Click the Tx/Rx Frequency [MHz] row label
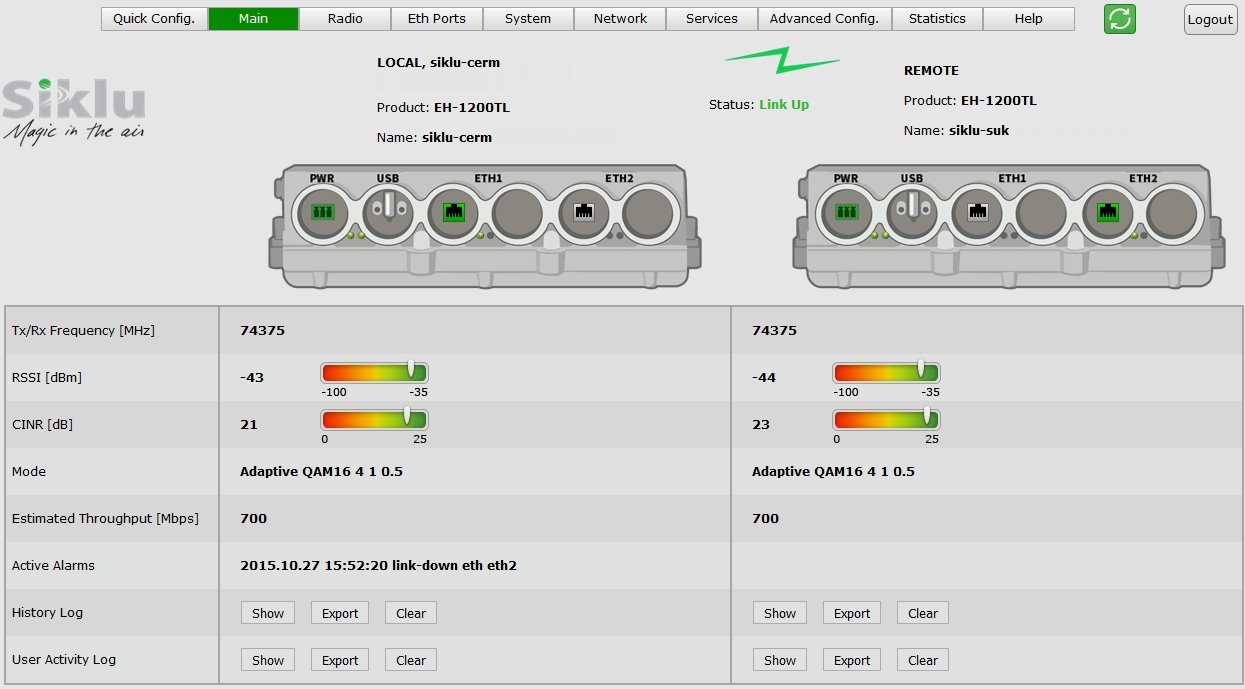 point(83,331)
